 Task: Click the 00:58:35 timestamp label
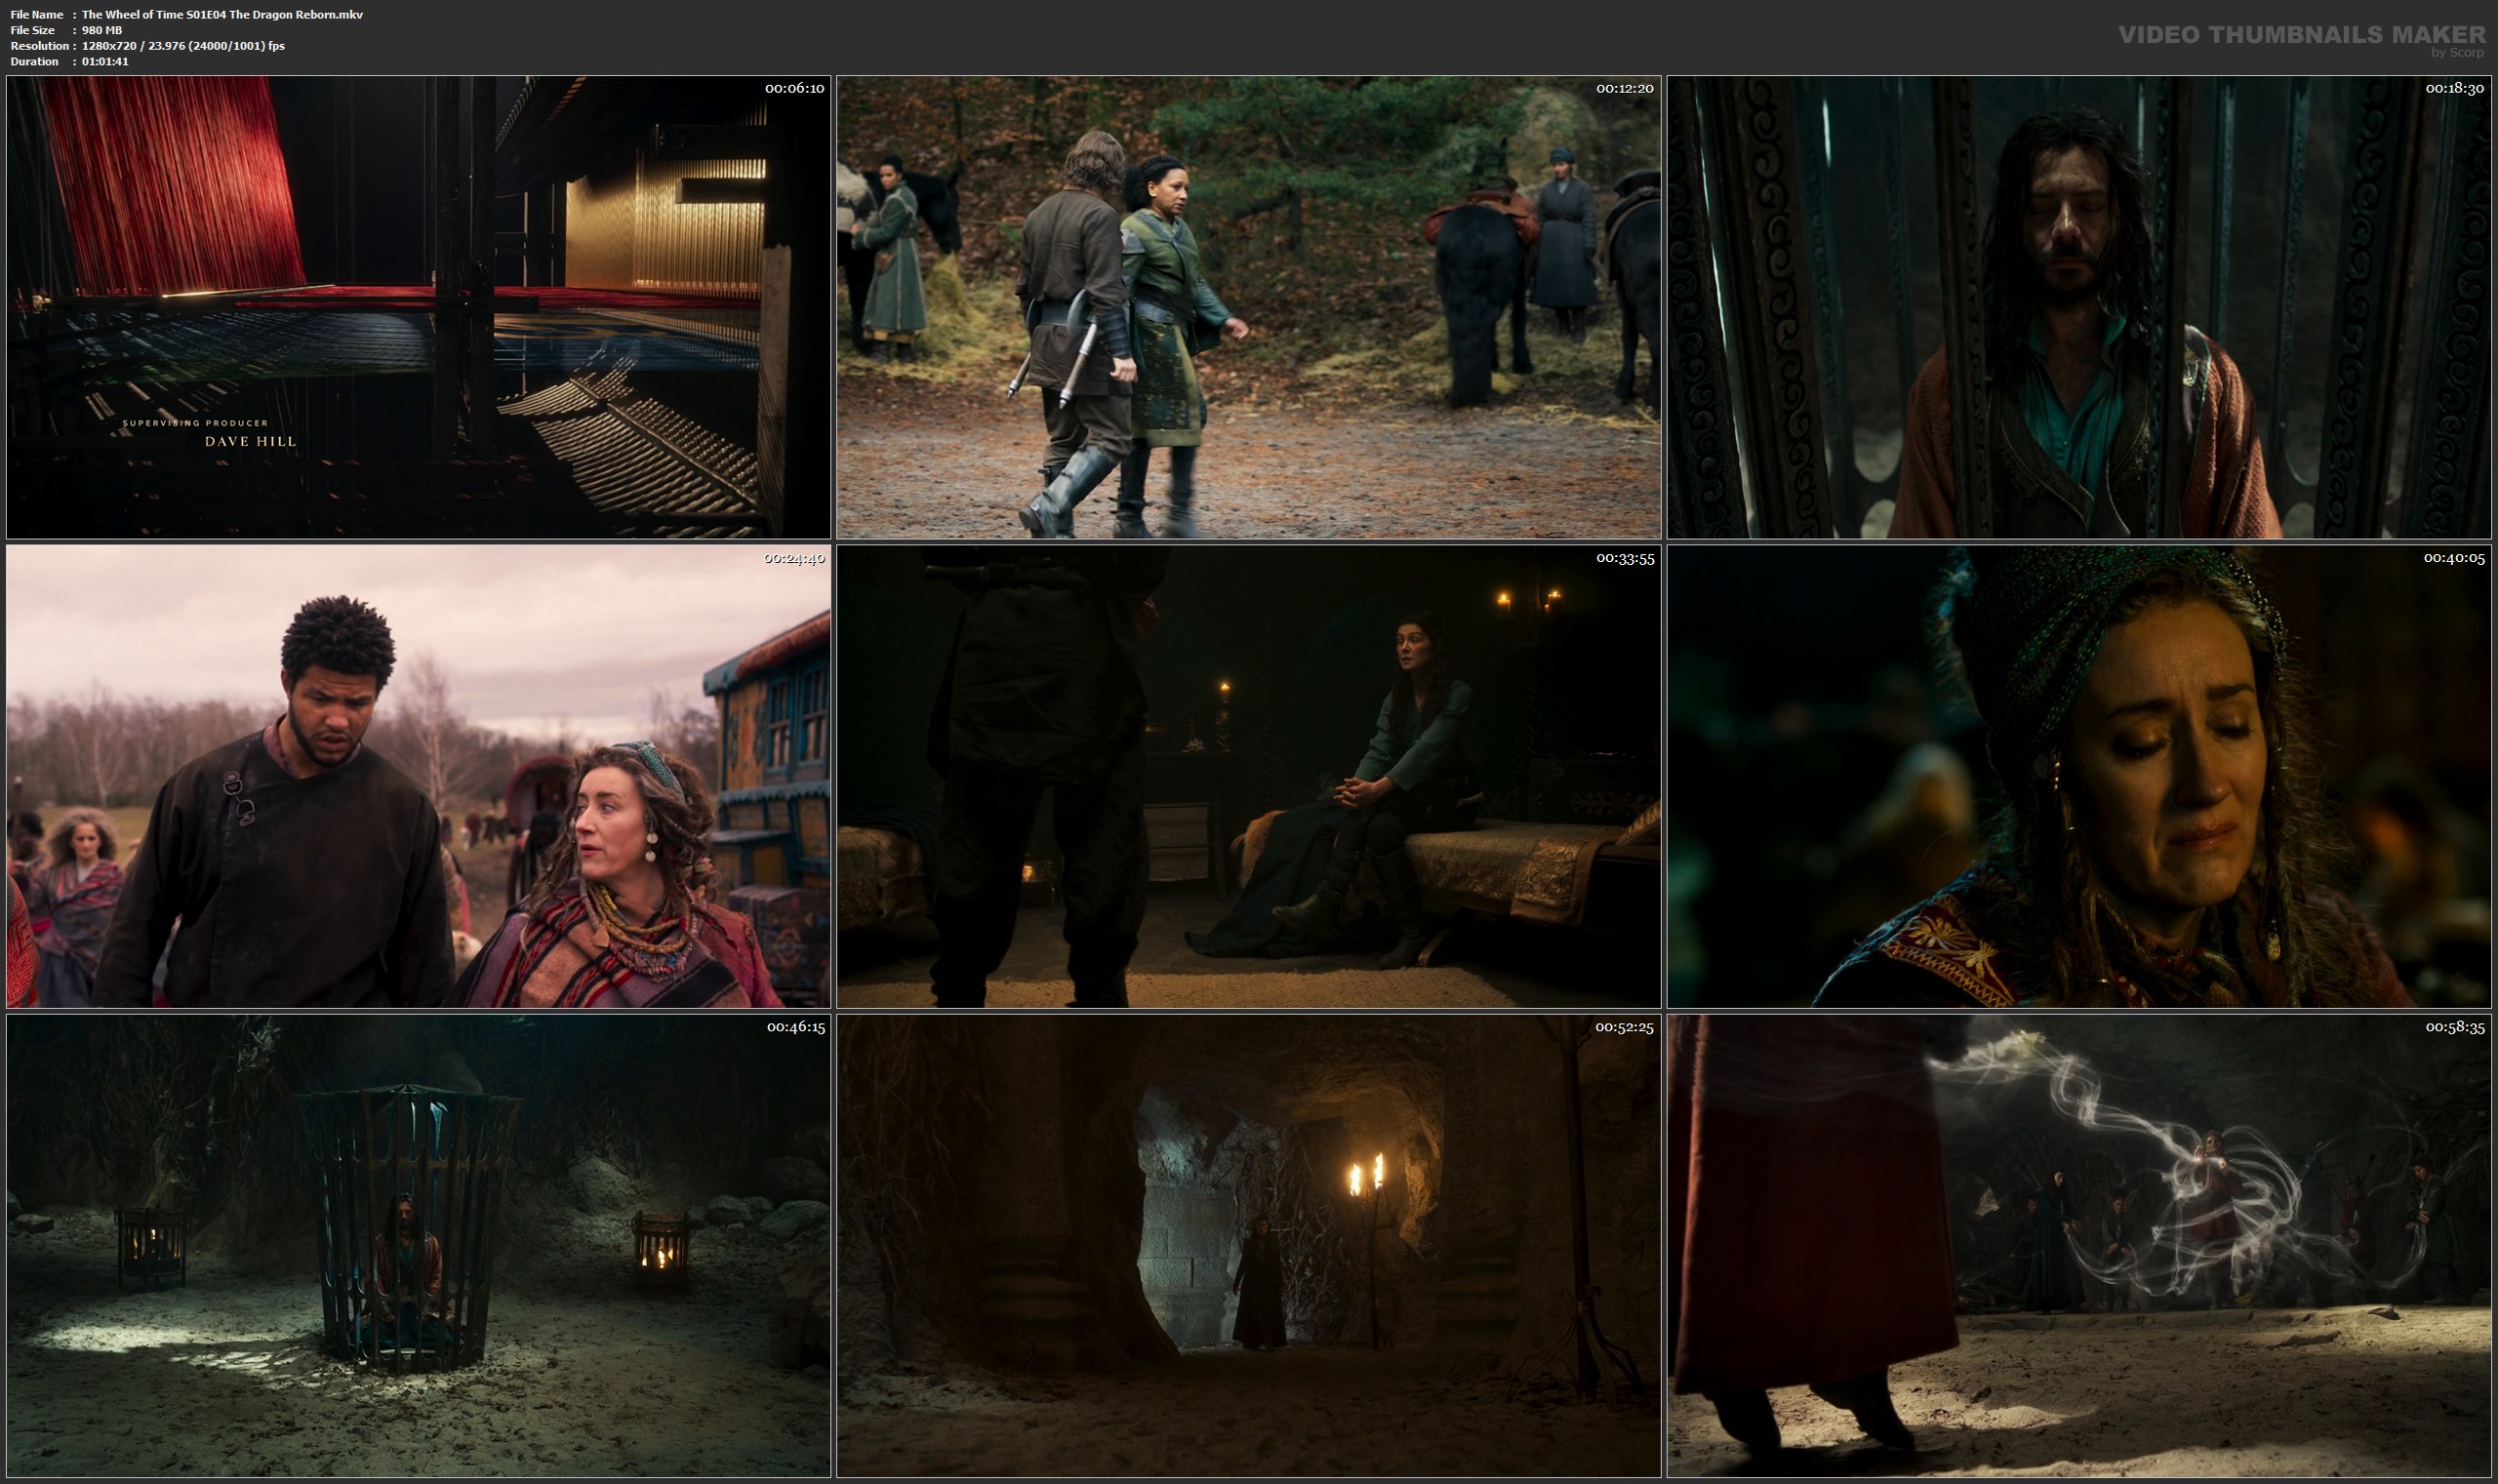(x=2455, y=1027)
